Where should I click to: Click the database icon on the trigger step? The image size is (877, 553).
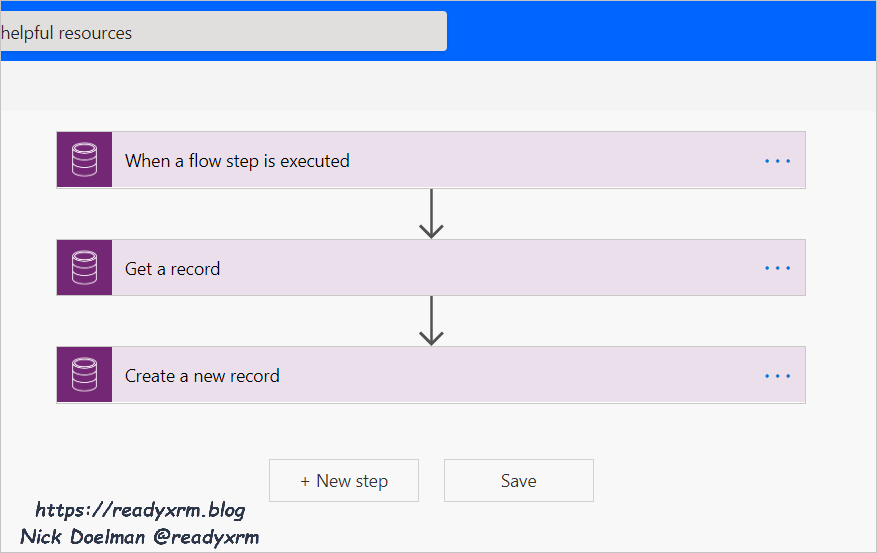84,160
